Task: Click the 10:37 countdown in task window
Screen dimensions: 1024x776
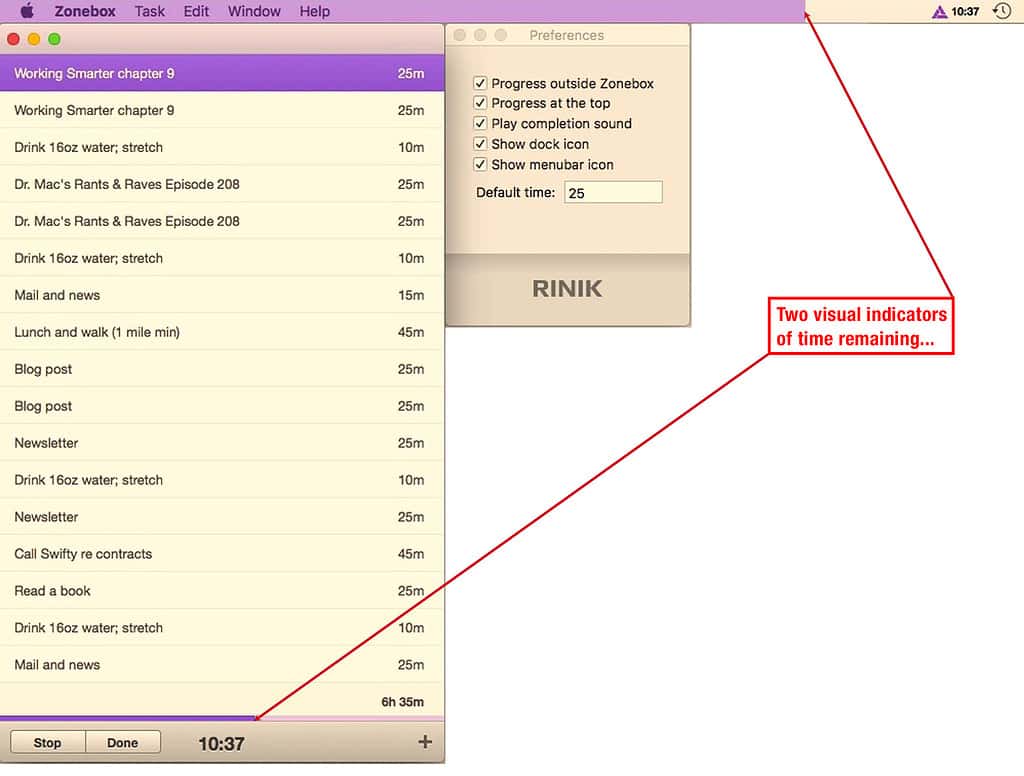Action: click(221, 743)
